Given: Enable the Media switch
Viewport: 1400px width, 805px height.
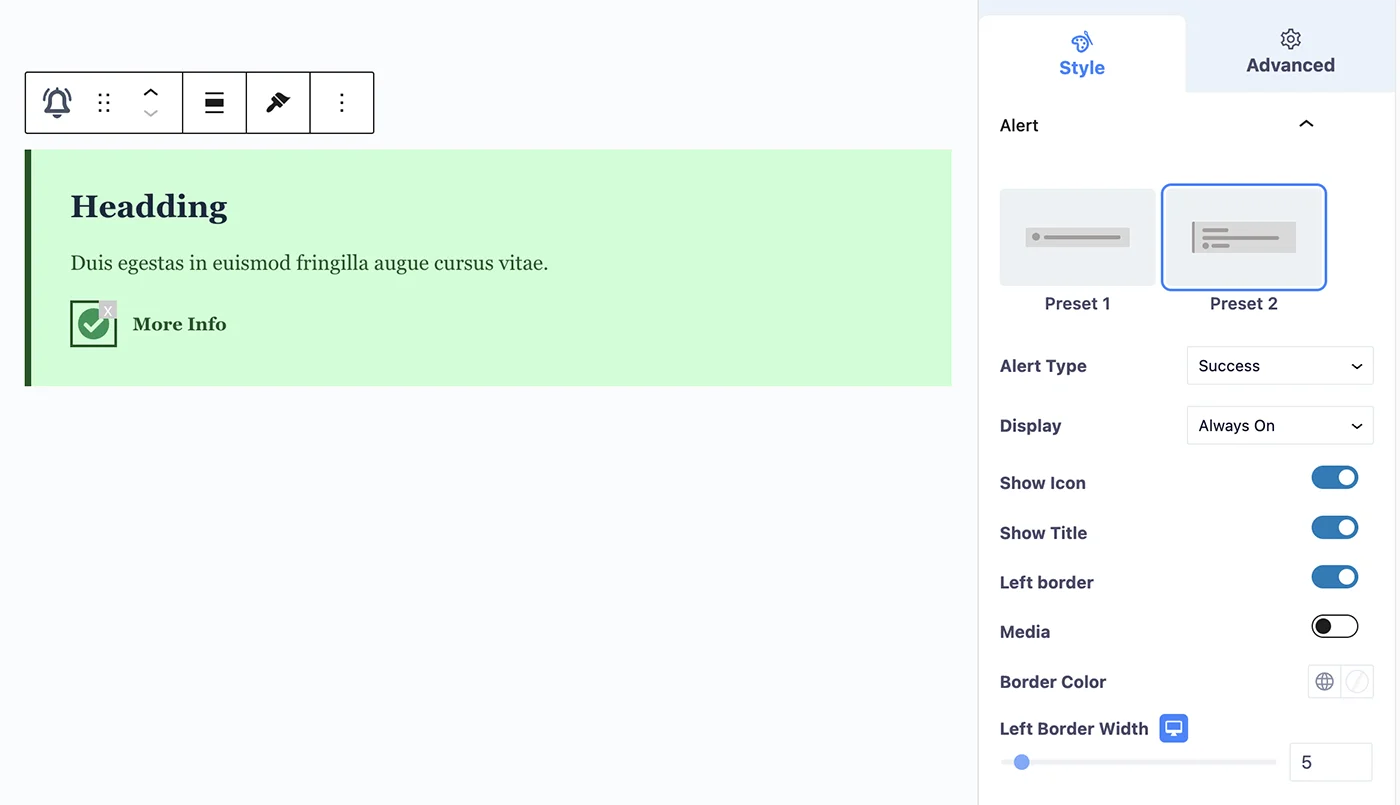Looking at the screenshot, I should [1335, 626].
